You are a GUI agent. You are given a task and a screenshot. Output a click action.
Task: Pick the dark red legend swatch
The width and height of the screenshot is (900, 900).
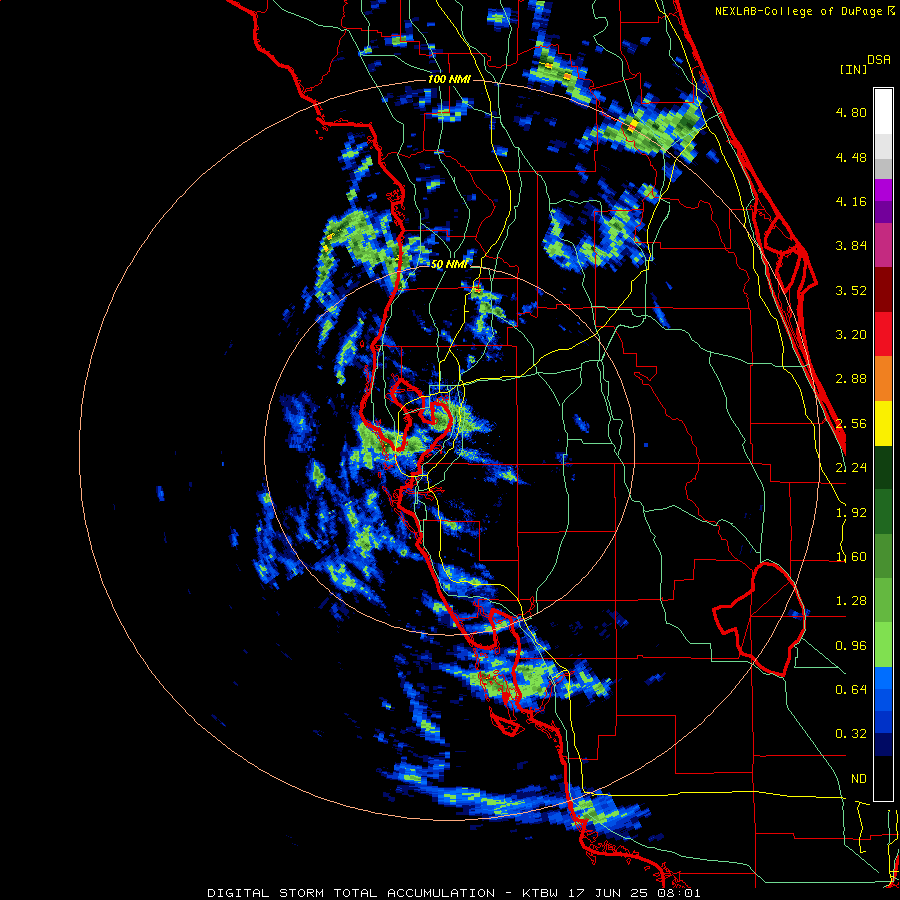(x=883, y=290)
